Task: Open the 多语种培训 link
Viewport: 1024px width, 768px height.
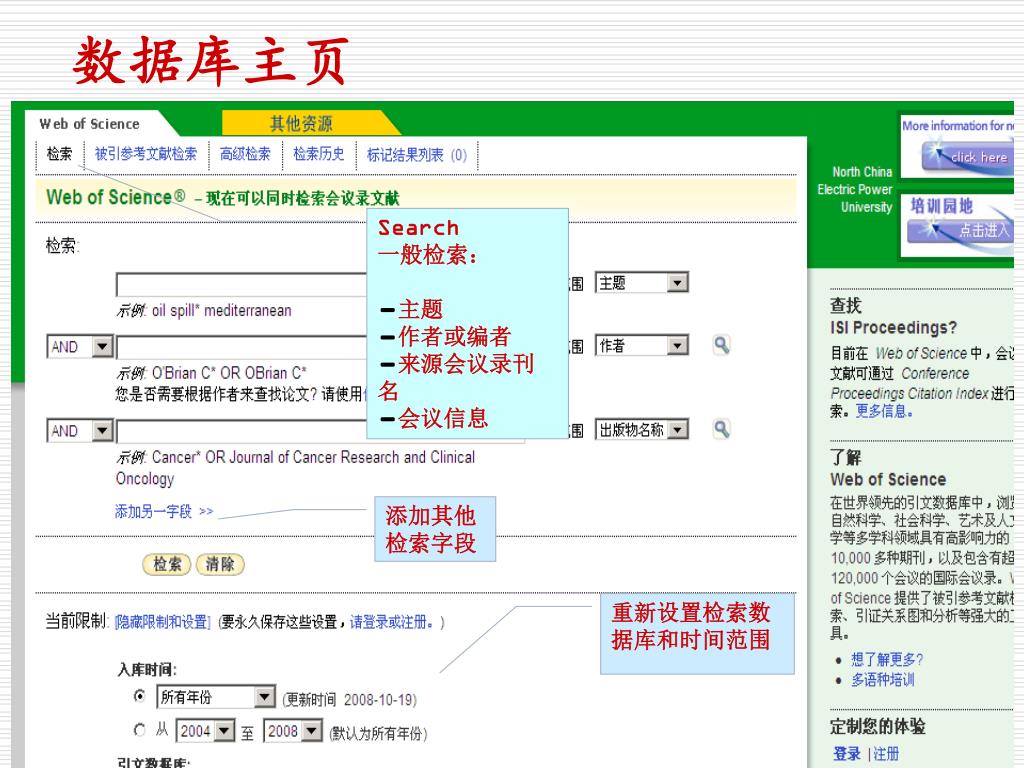Action: click(882, 680)
